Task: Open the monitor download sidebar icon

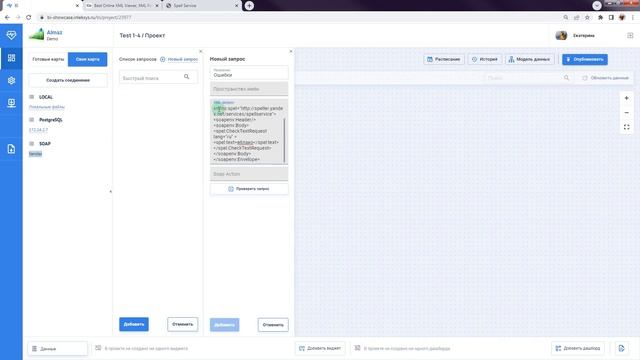Action: (x=11, y=103)
